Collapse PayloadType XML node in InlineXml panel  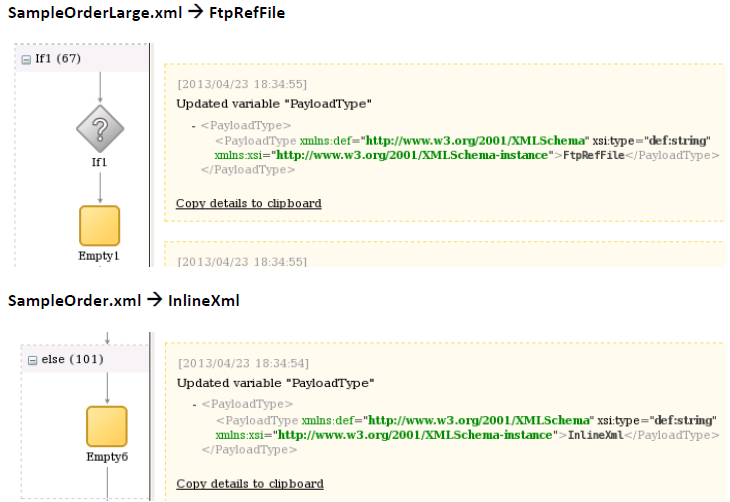coord(194,406)
